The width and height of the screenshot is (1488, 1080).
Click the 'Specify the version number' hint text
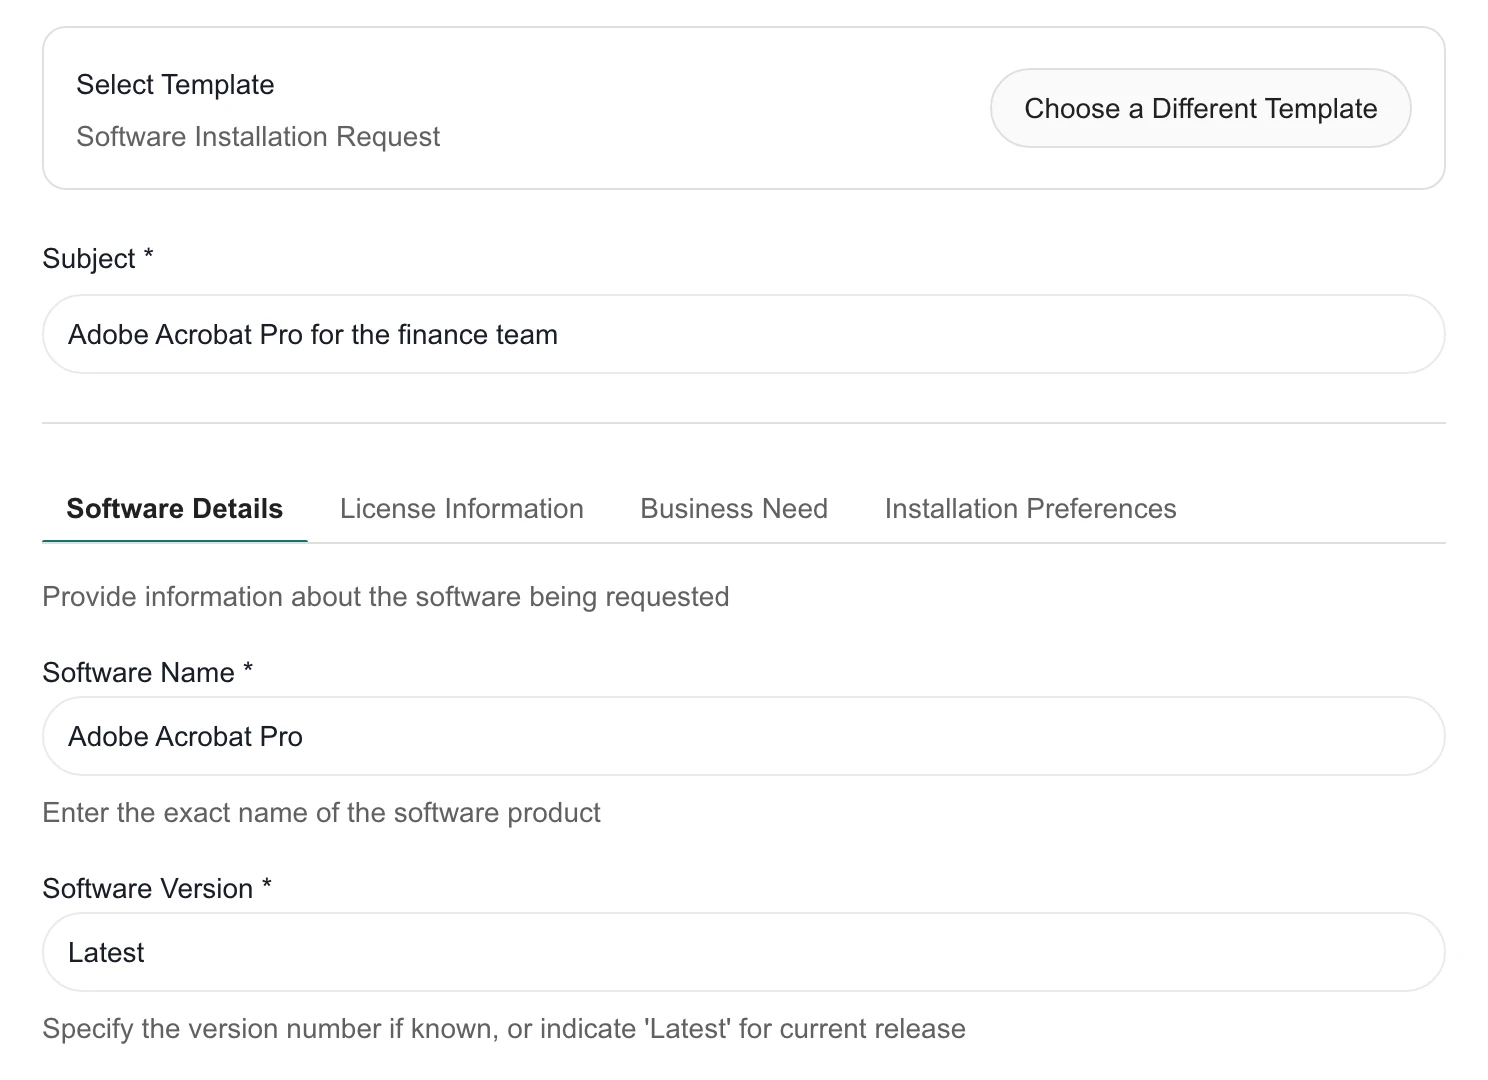pos(504,1028)
